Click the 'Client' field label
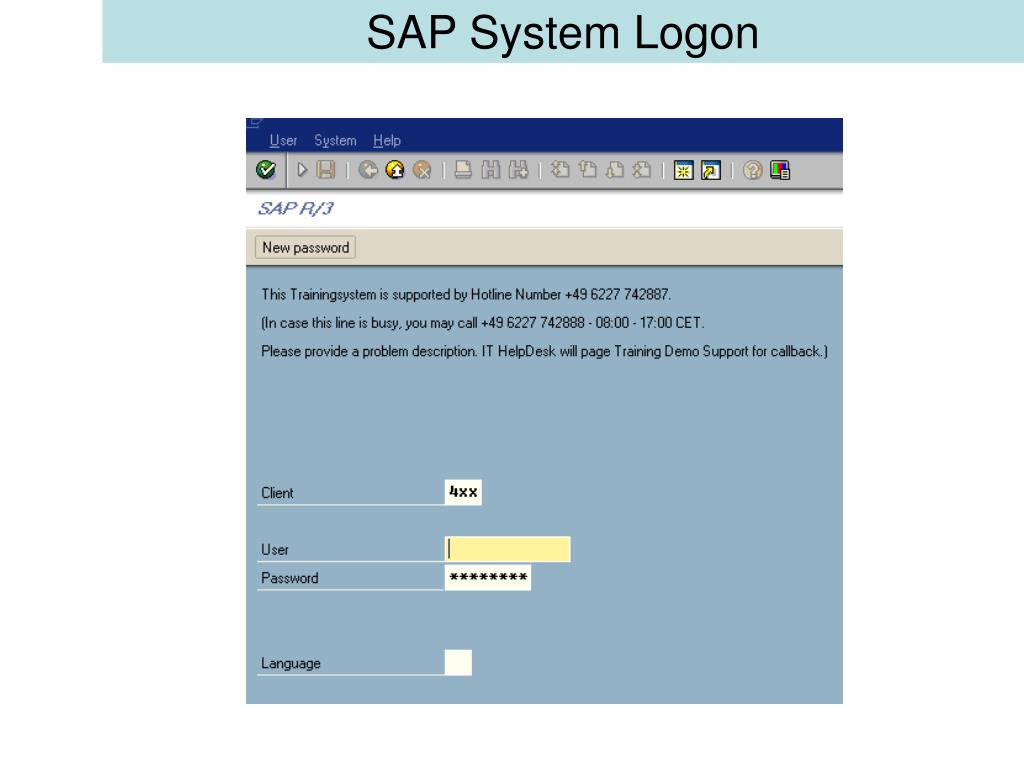 click(x=278, y=493)
